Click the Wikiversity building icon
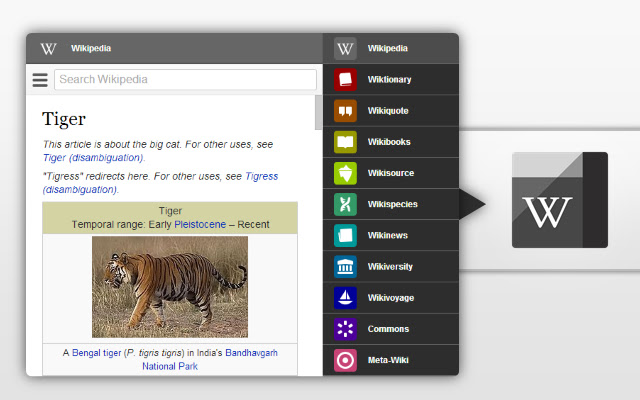This screenshot has height=400, width=640. point(345,267)
